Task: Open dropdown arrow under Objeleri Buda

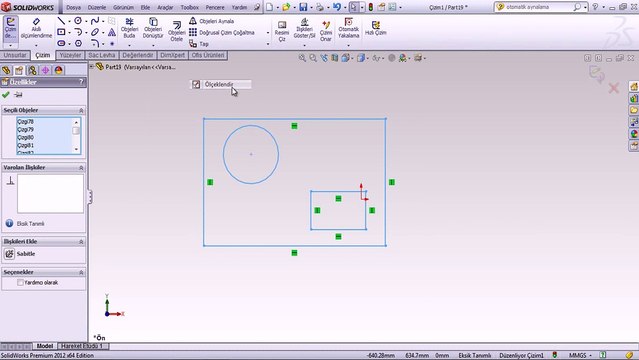Action: click(x=130, y=45)
